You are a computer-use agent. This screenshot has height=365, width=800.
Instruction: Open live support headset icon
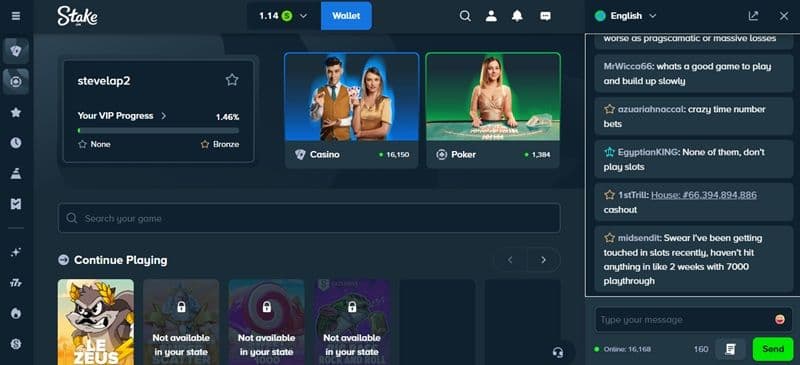558,352
